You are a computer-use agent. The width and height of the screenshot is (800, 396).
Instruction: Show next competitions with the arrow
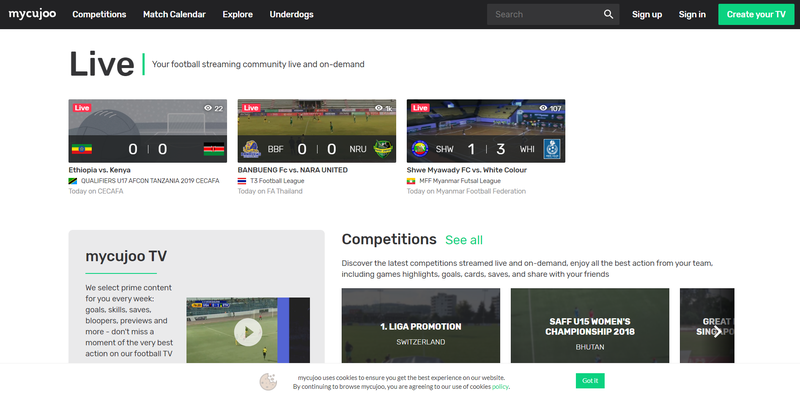[x=717, y=332]
